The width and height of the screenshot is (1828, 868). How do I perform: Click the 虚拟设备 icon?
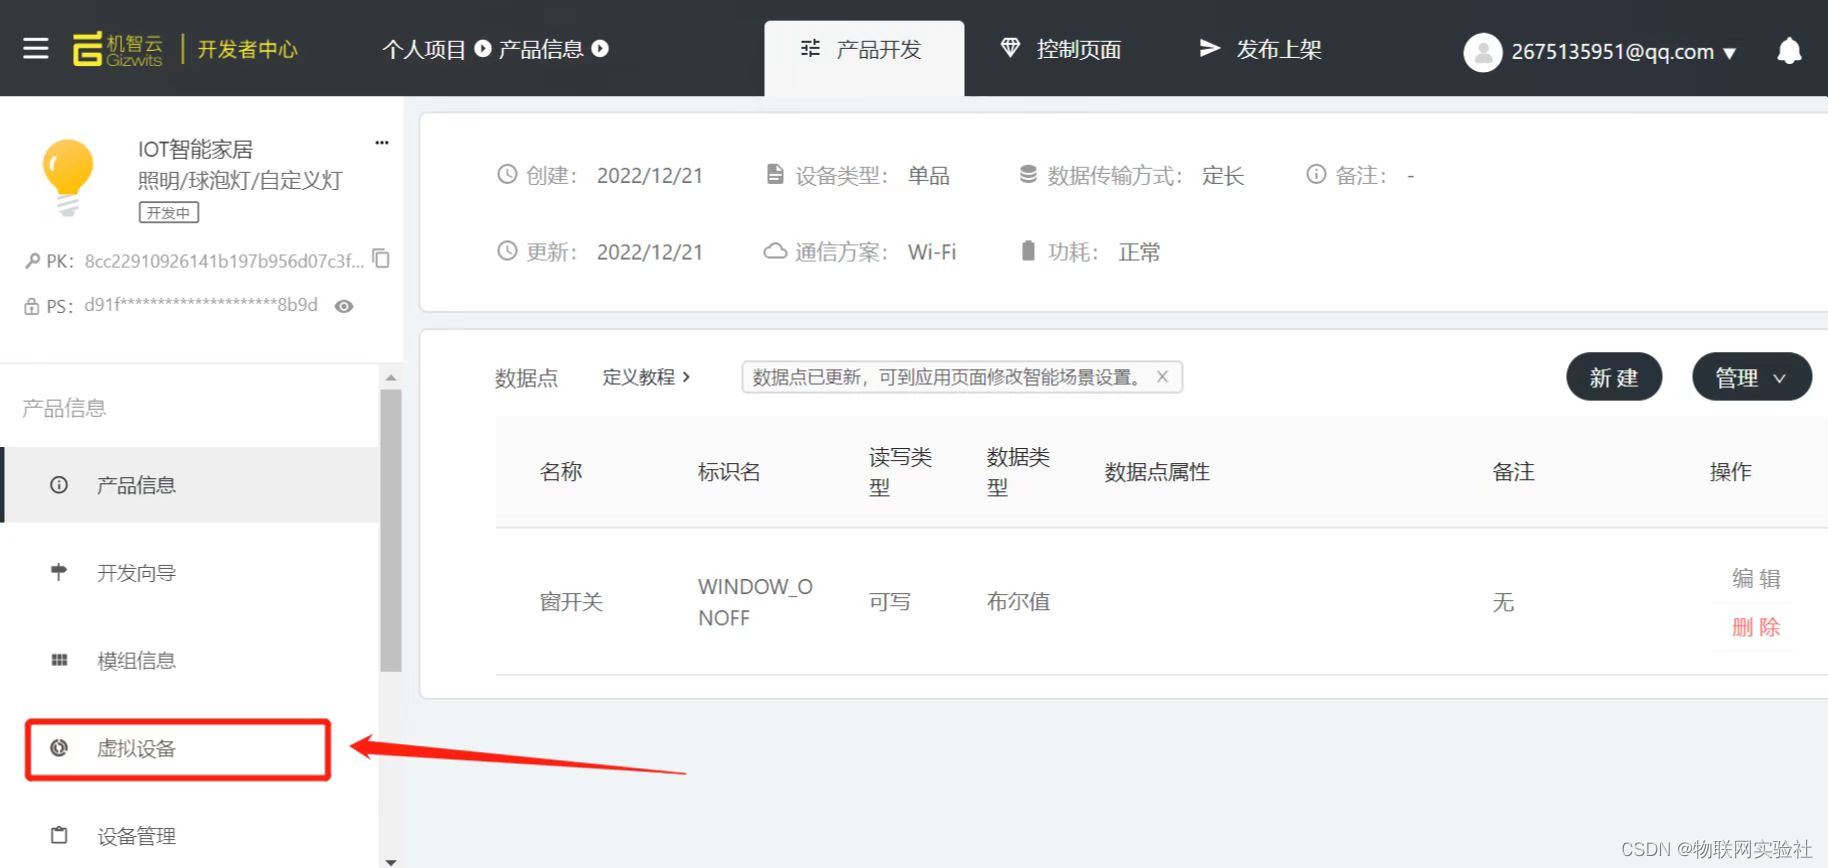[x=59, y=748]
